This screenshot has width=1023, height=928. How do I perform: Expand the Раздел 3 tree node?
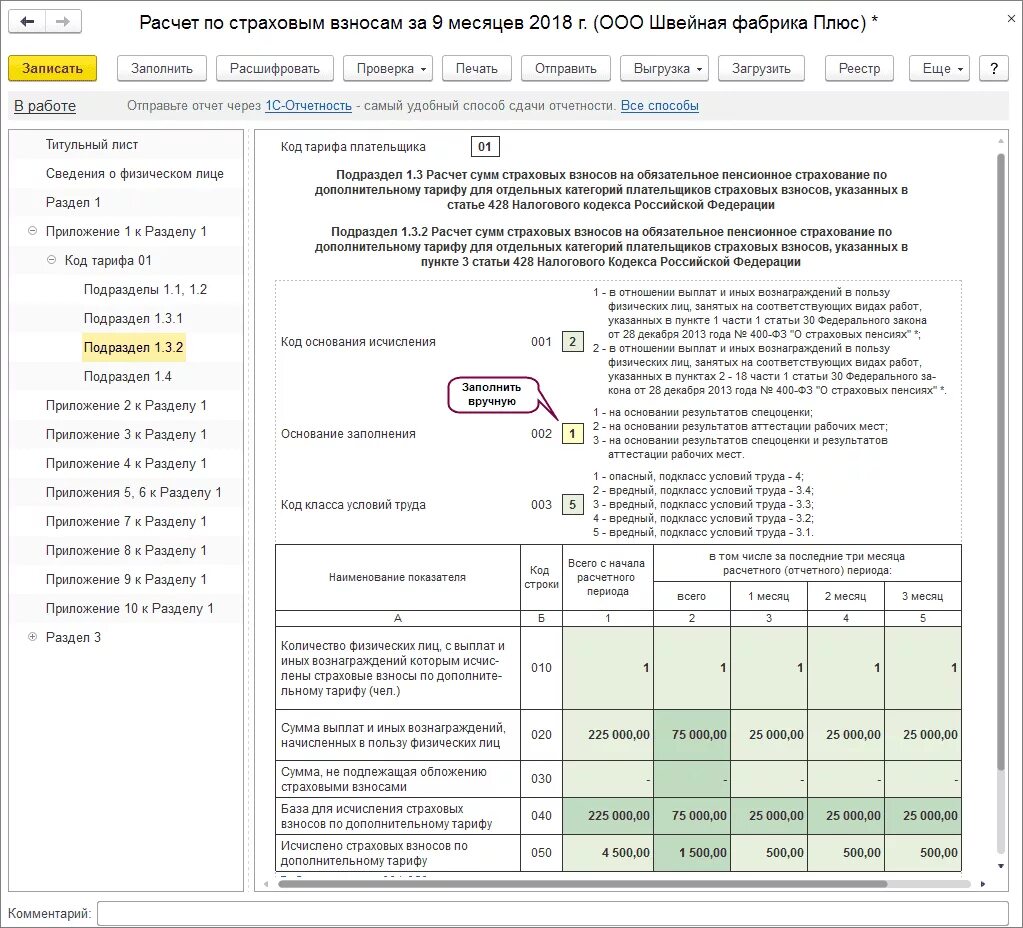coord(32,637)
